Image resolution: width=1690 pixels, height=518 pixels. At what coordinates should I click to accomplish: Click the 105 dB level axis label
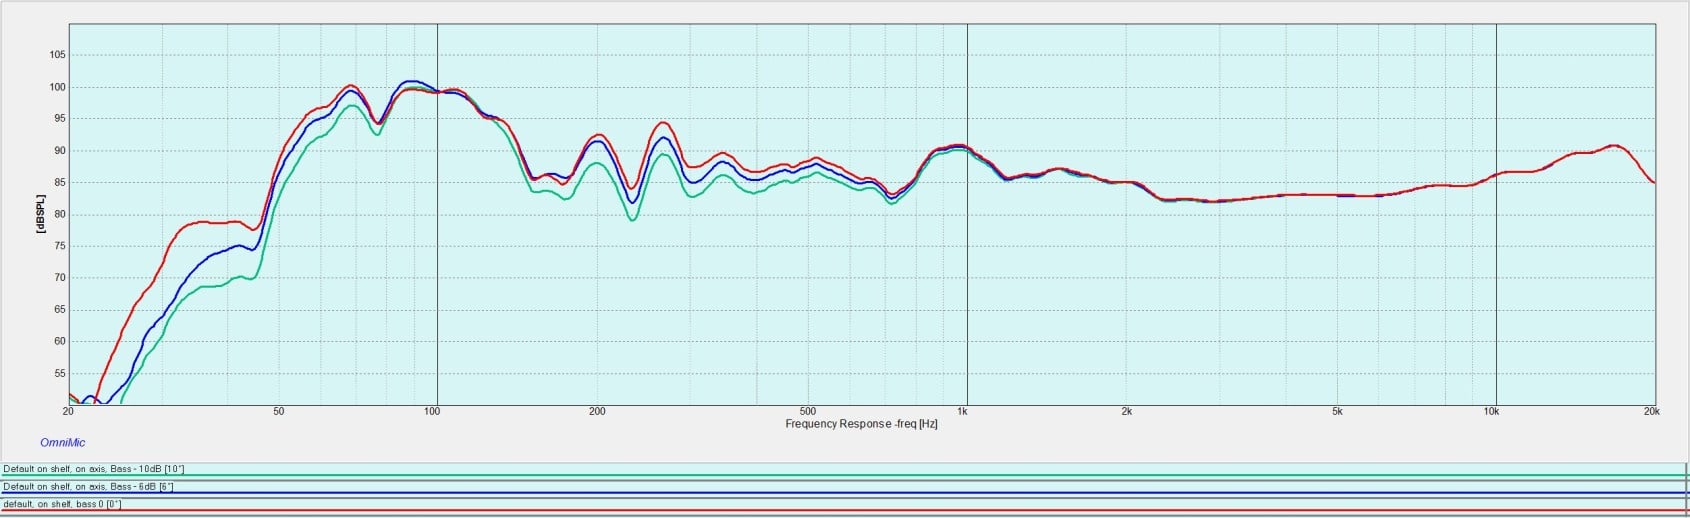click(x=57, y=55)
